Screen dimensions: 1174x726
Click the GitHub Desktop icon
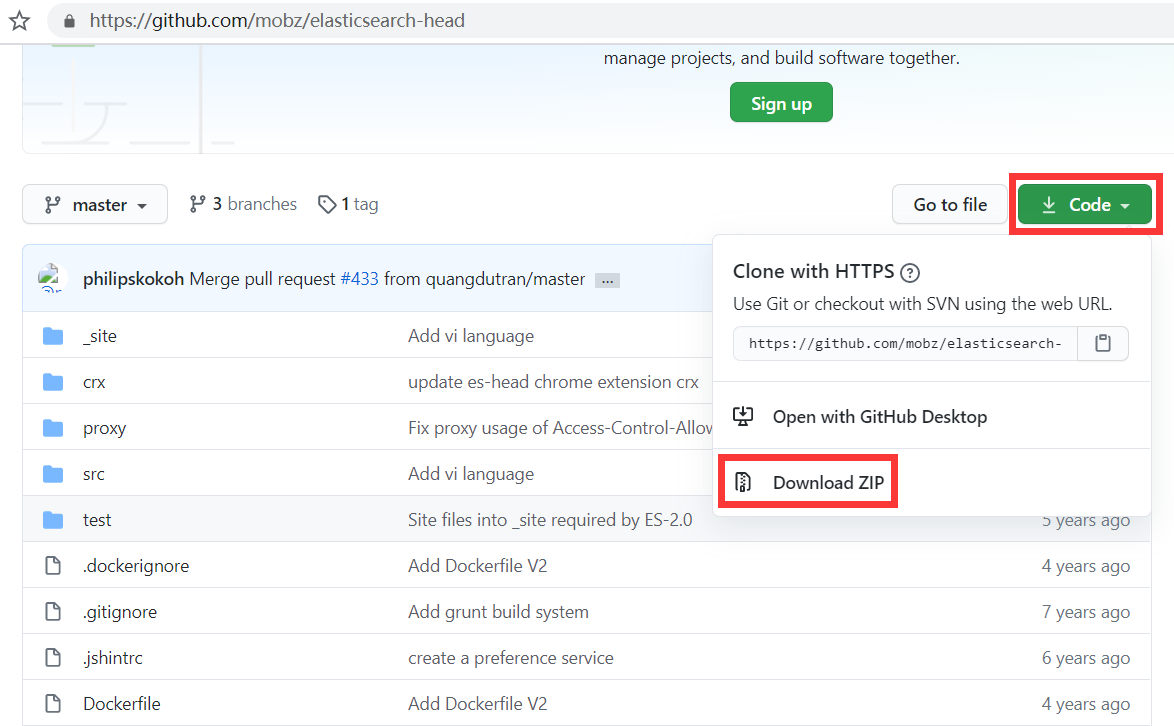[x=743, y=416]
